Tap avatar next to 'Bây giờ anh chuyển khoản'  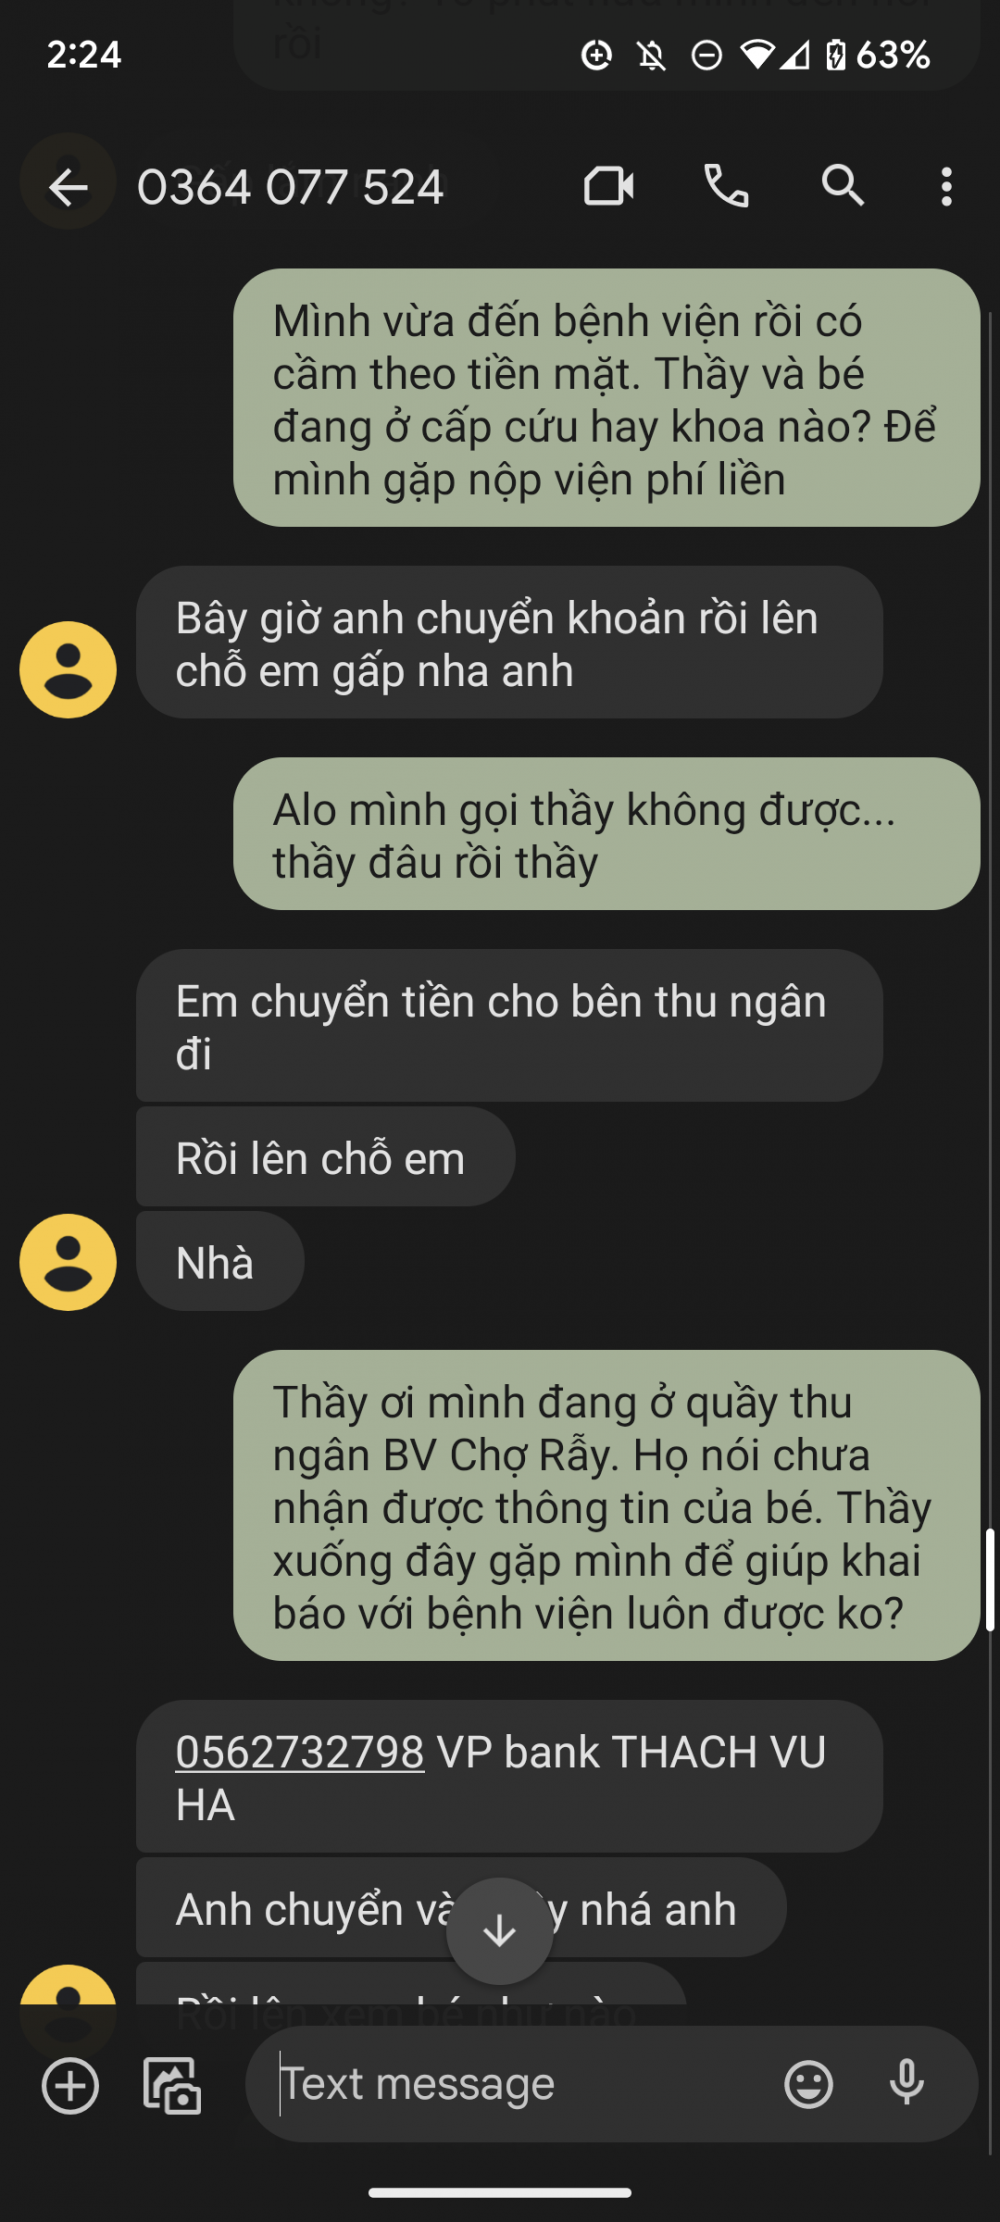coord(68,669)
